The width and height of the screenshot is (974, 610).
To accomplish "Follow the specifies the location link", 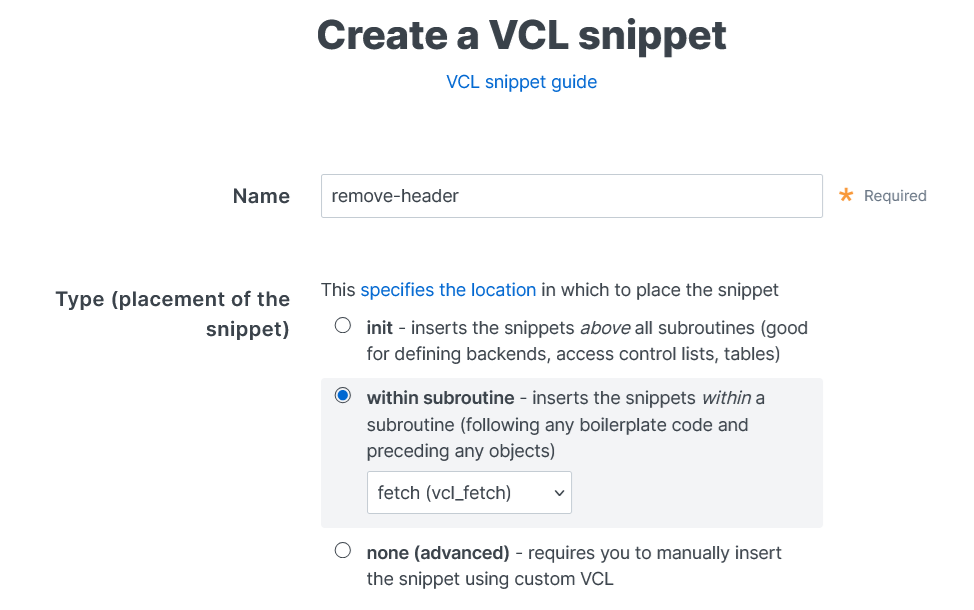I will [448, 290].
